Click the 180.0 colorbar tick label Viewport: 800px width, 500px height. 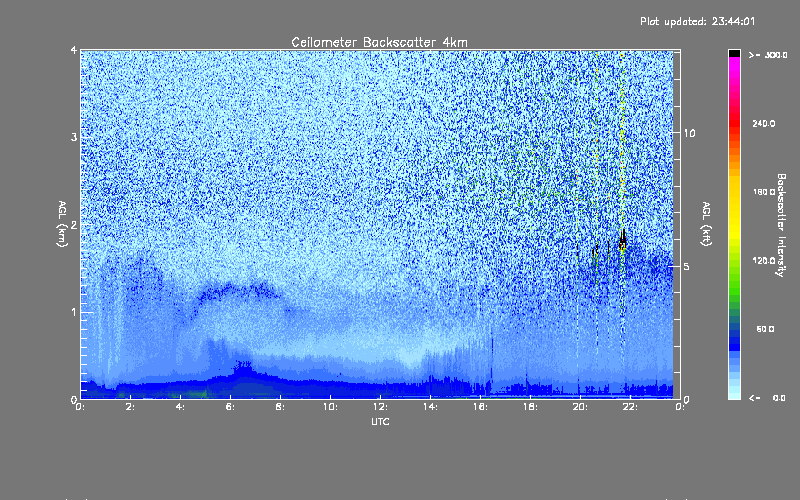pos(764,192)
